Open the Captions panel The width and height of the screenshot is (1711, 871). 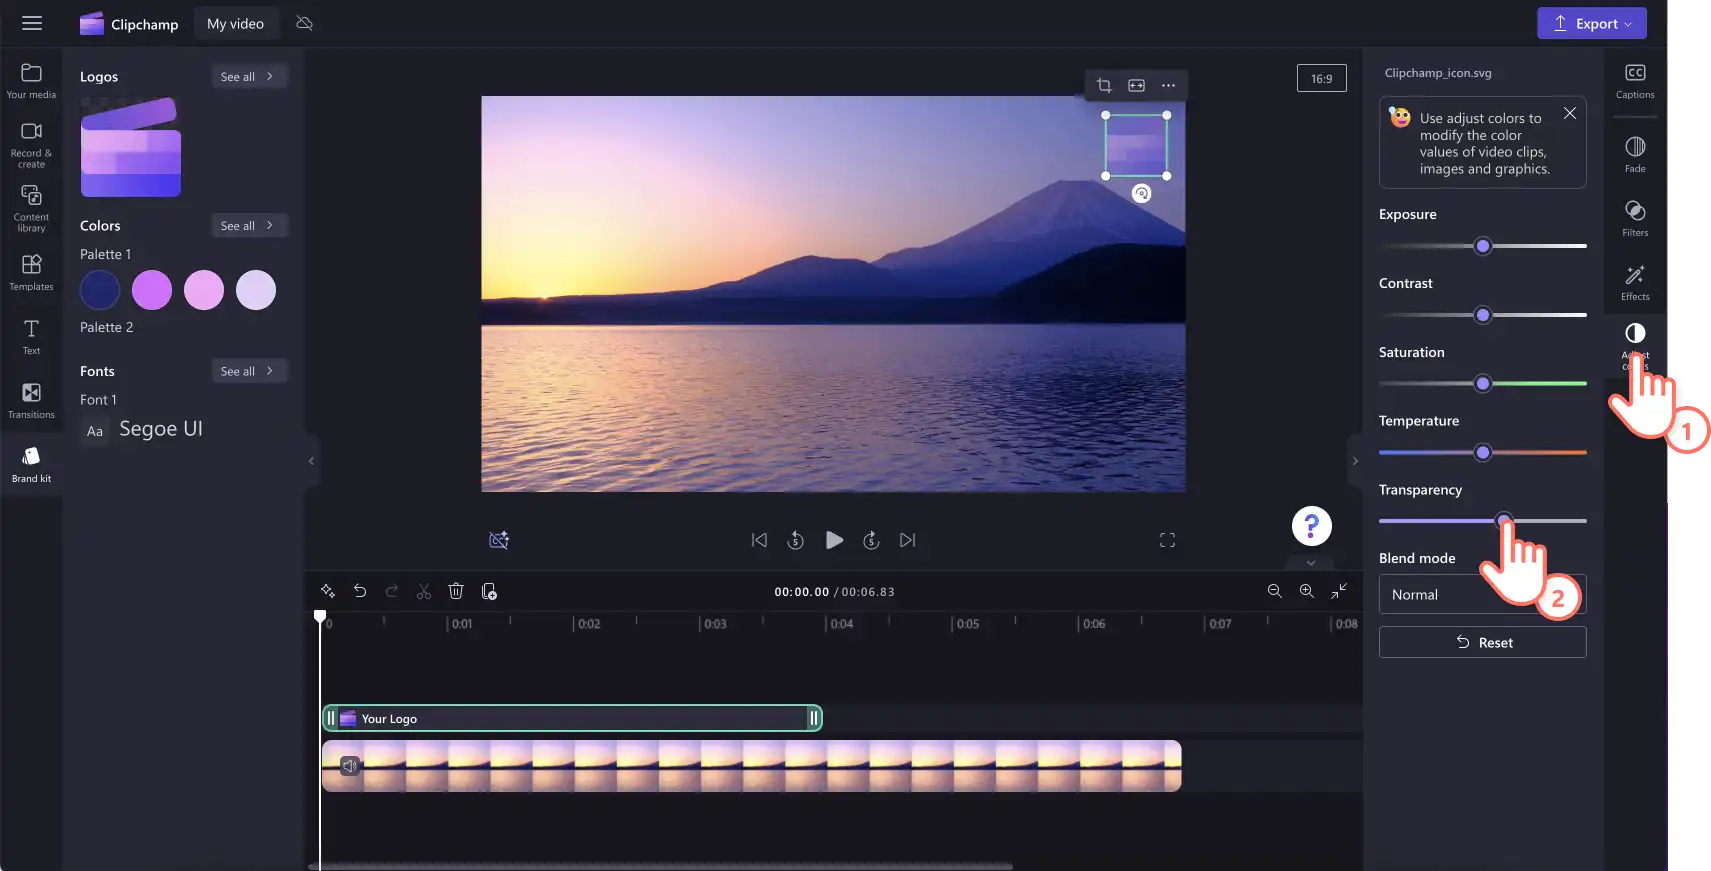click(1635, 81)
